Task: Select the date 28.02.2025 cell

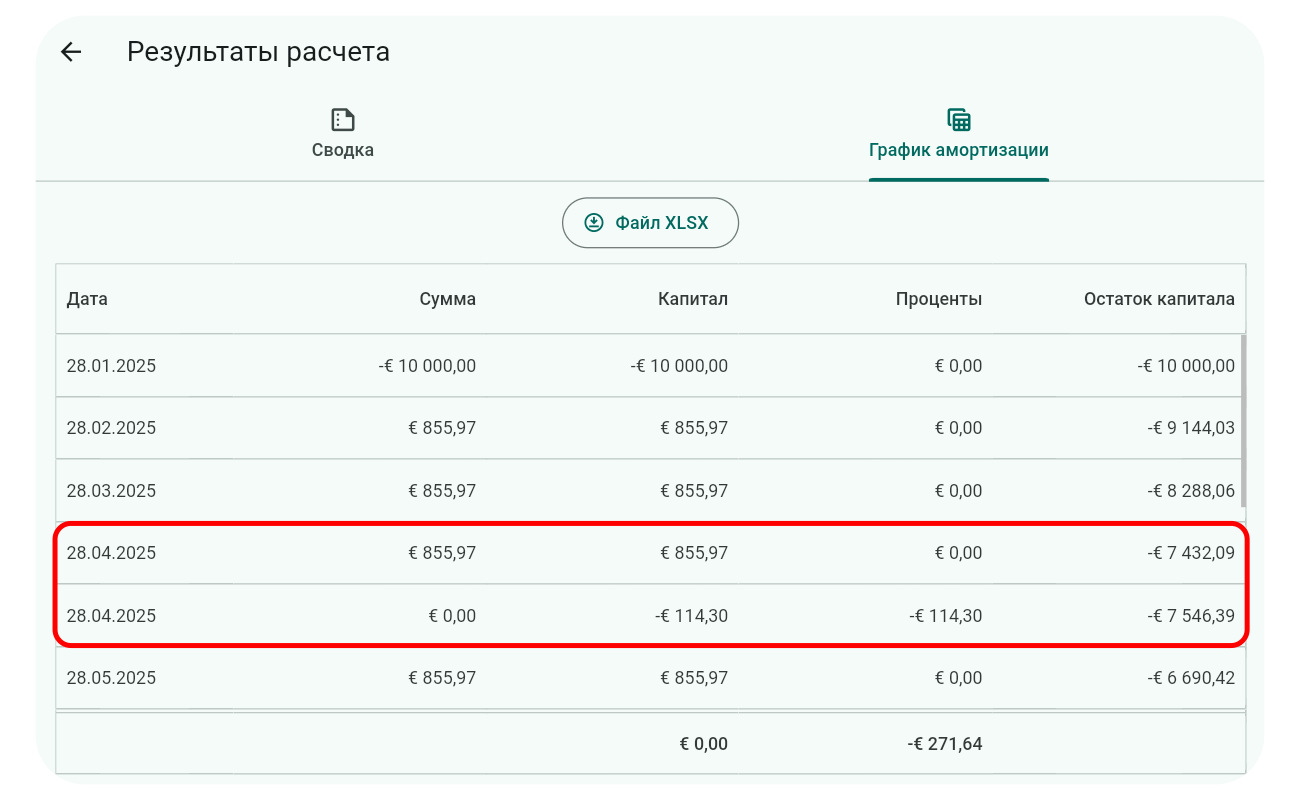Action: point(111,428)
